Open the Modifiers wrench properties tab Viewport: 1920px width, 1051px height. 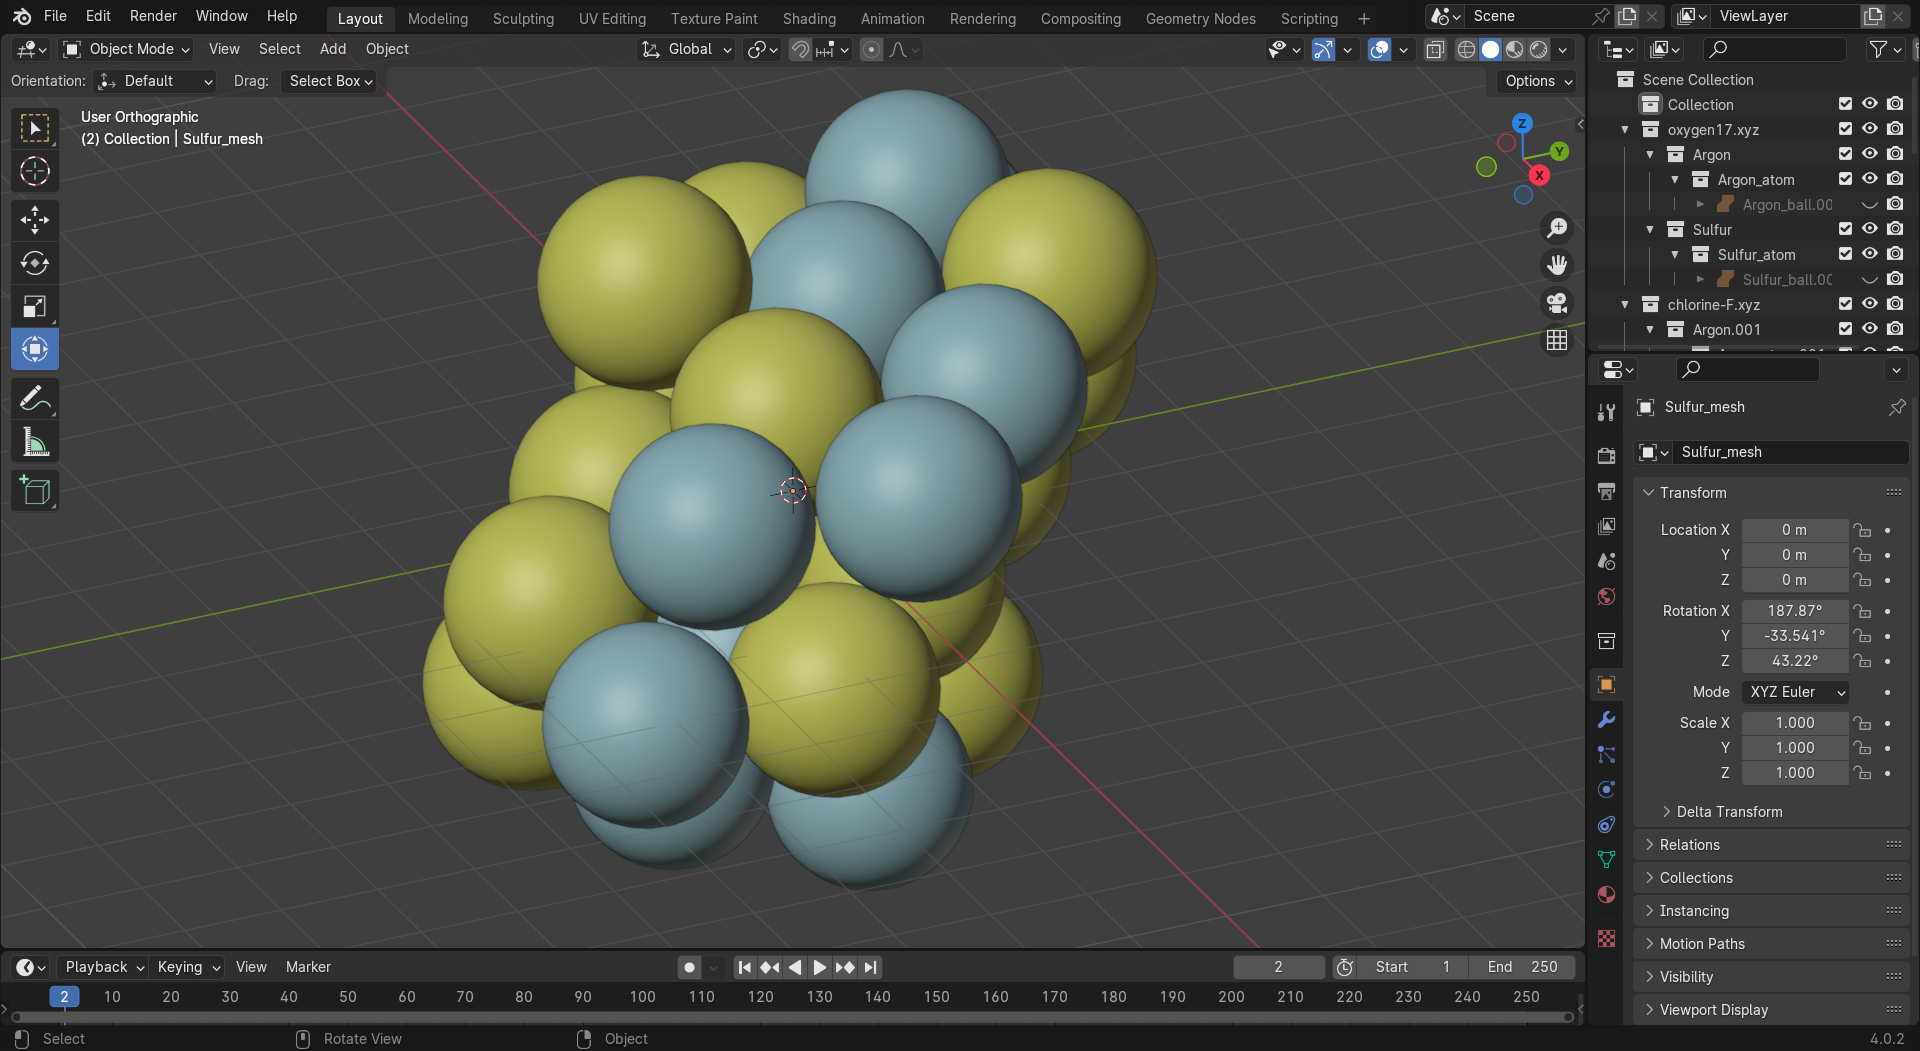point(1606,720)
